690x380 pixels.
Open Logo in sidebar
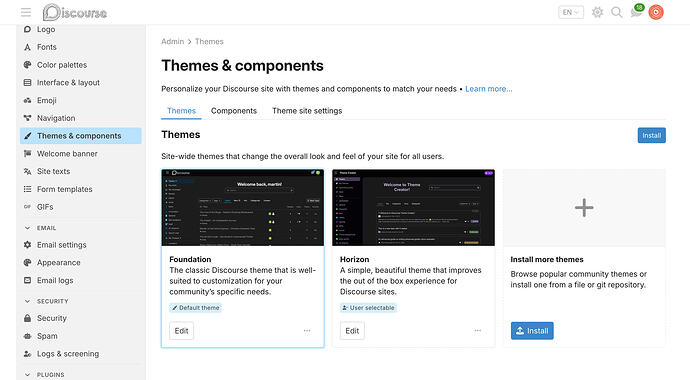(46, 29)
